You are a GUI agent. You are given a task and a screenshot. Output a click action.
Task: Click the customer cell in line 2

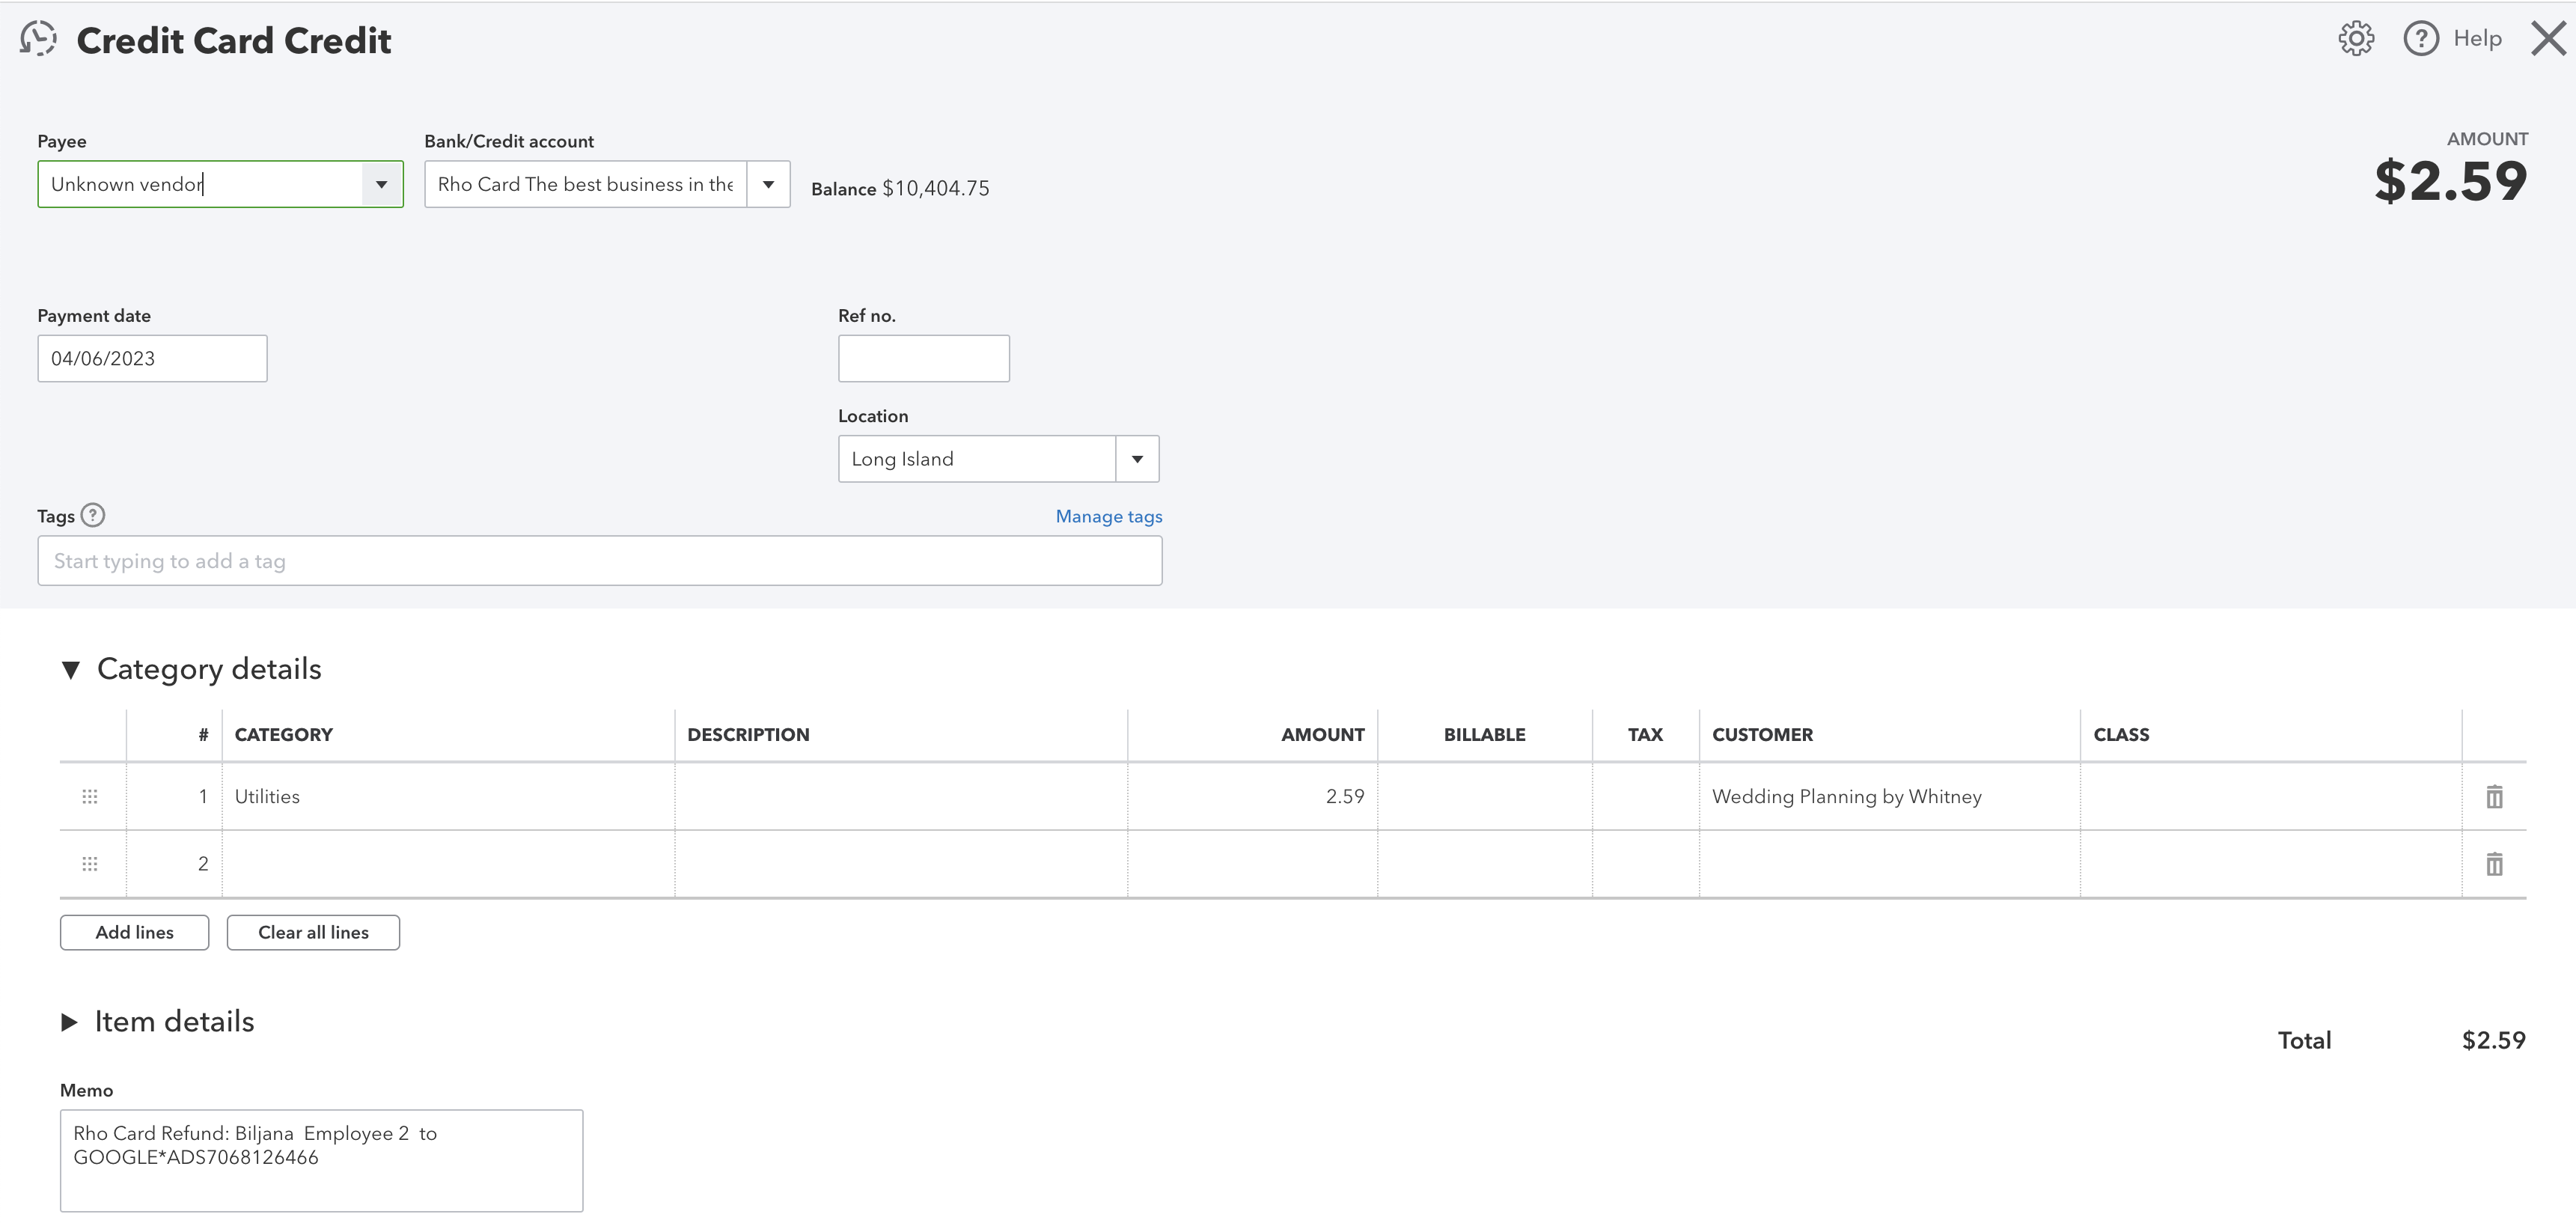1889,863
